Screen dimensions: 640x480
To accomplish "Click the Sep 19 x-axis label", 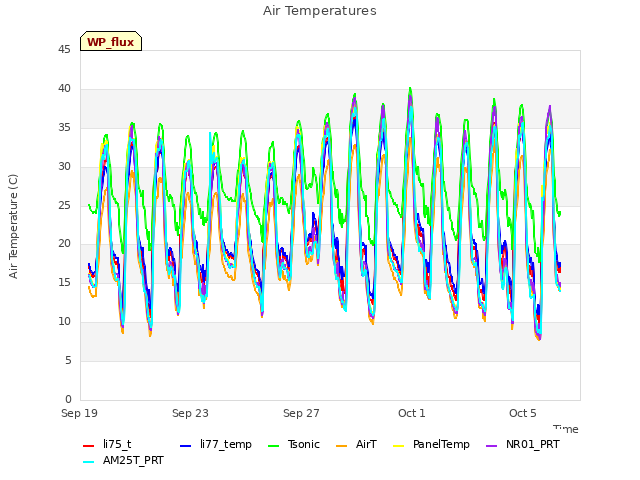I will point(80,413).
